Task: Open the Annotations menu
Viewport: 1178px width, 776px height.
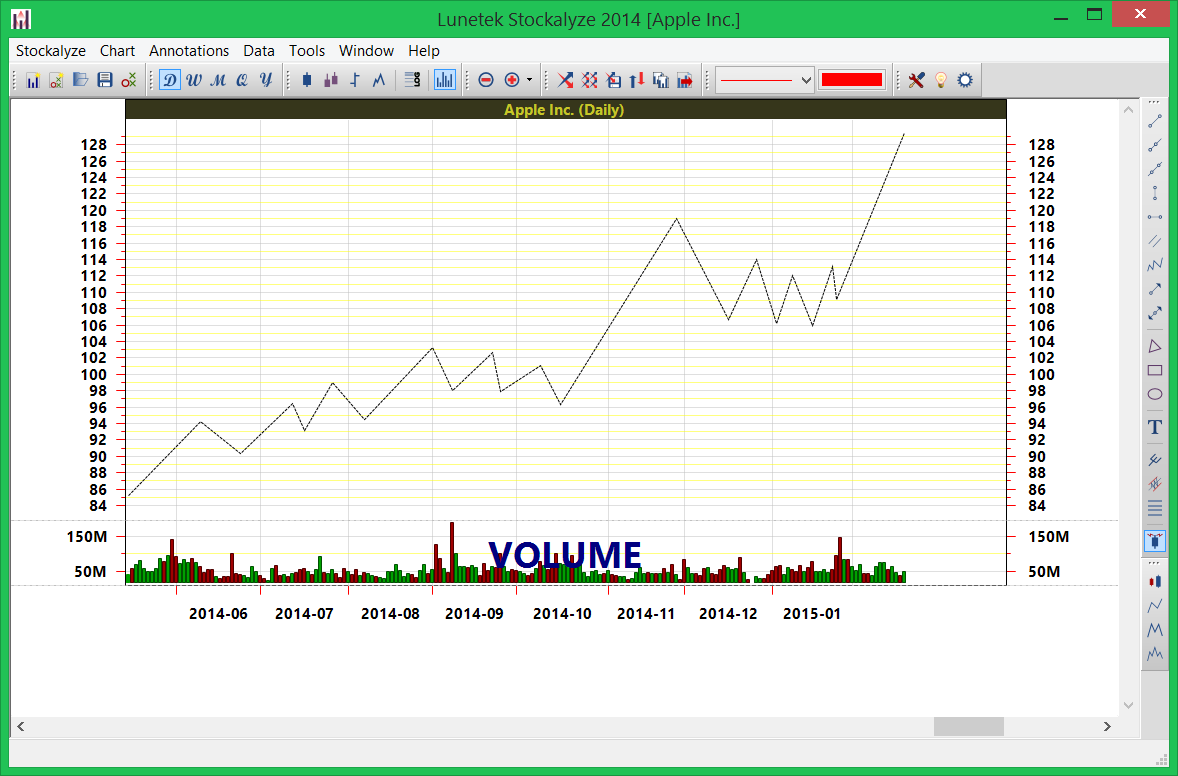Action: click(x=189, y=51)
